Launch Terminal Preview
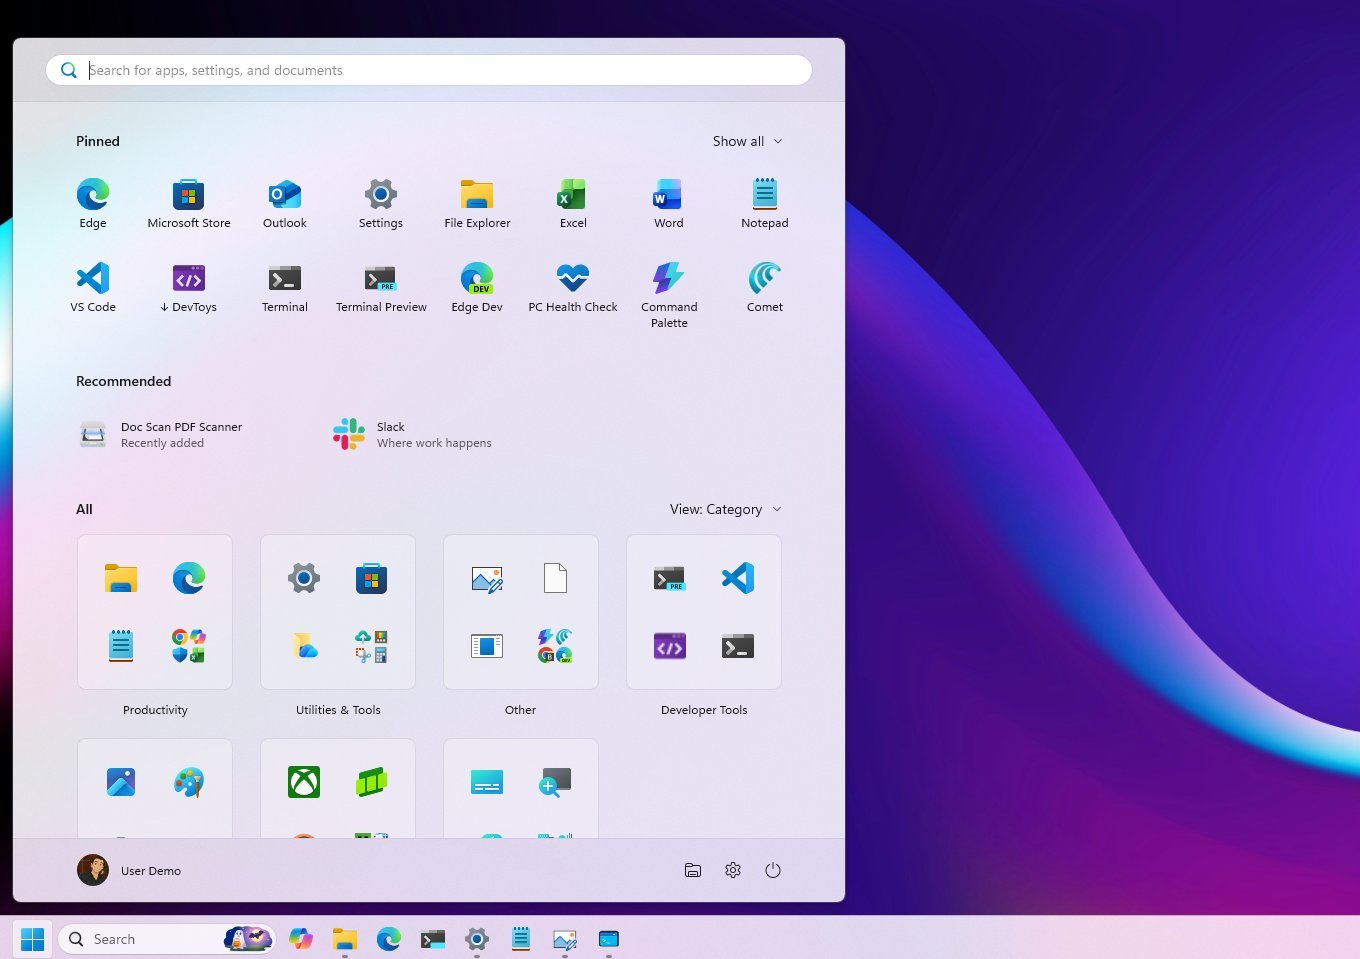 (x=380, y=287)
